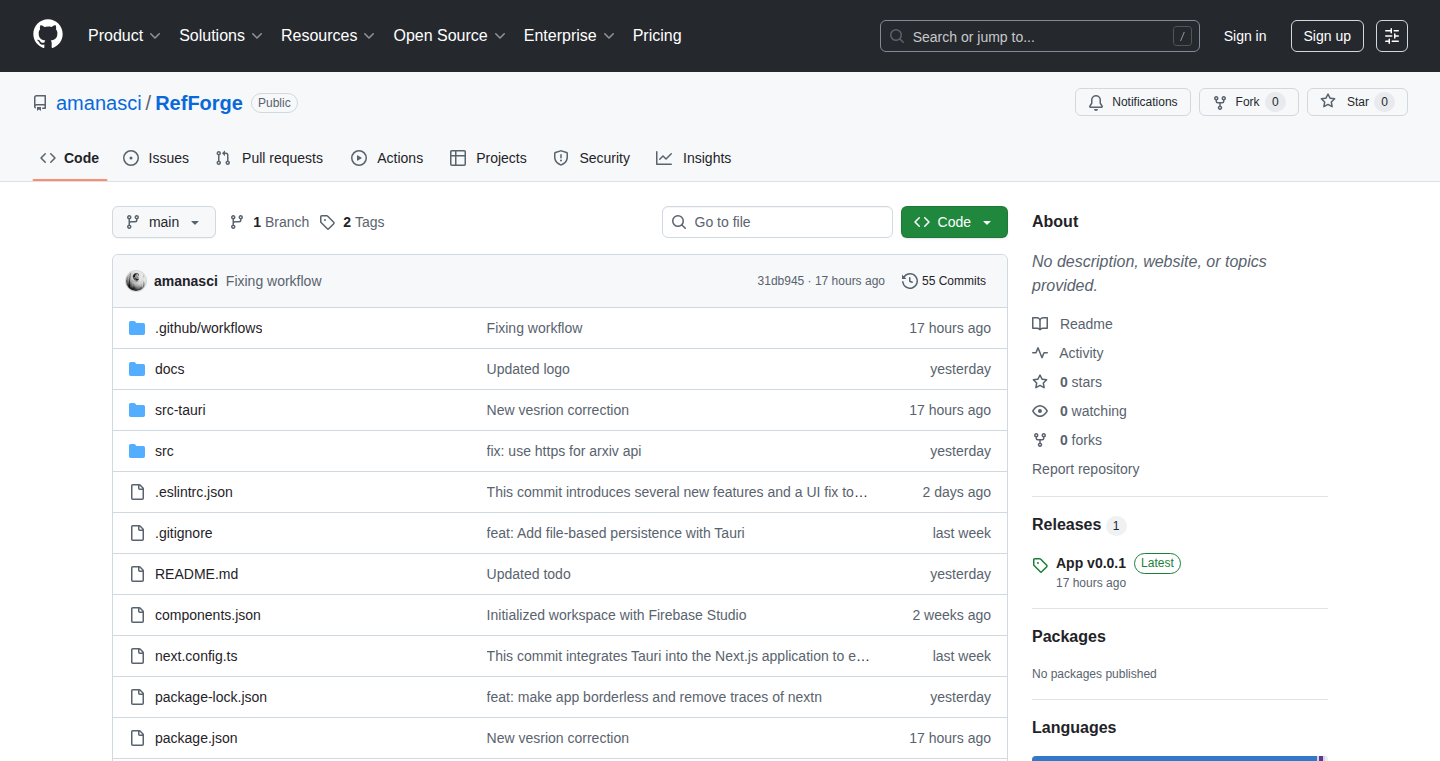Image resolution: width=1440 pixels, height=761 pixels.
Task: Click commit message 'fix: use https for arxiv api'
Action: 564,451
